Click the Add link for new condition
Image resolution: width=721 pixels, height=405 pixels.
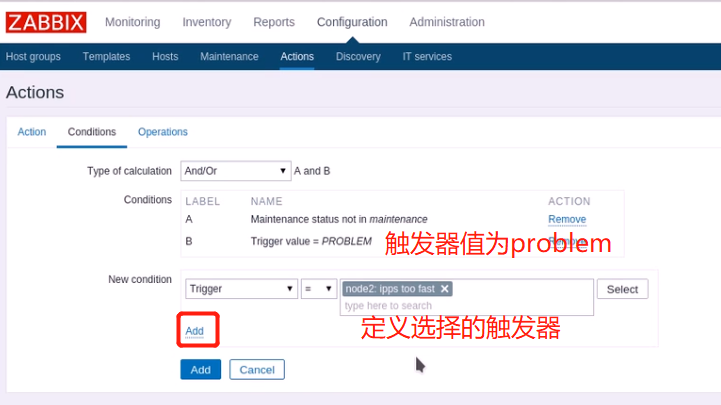point(195,331)
